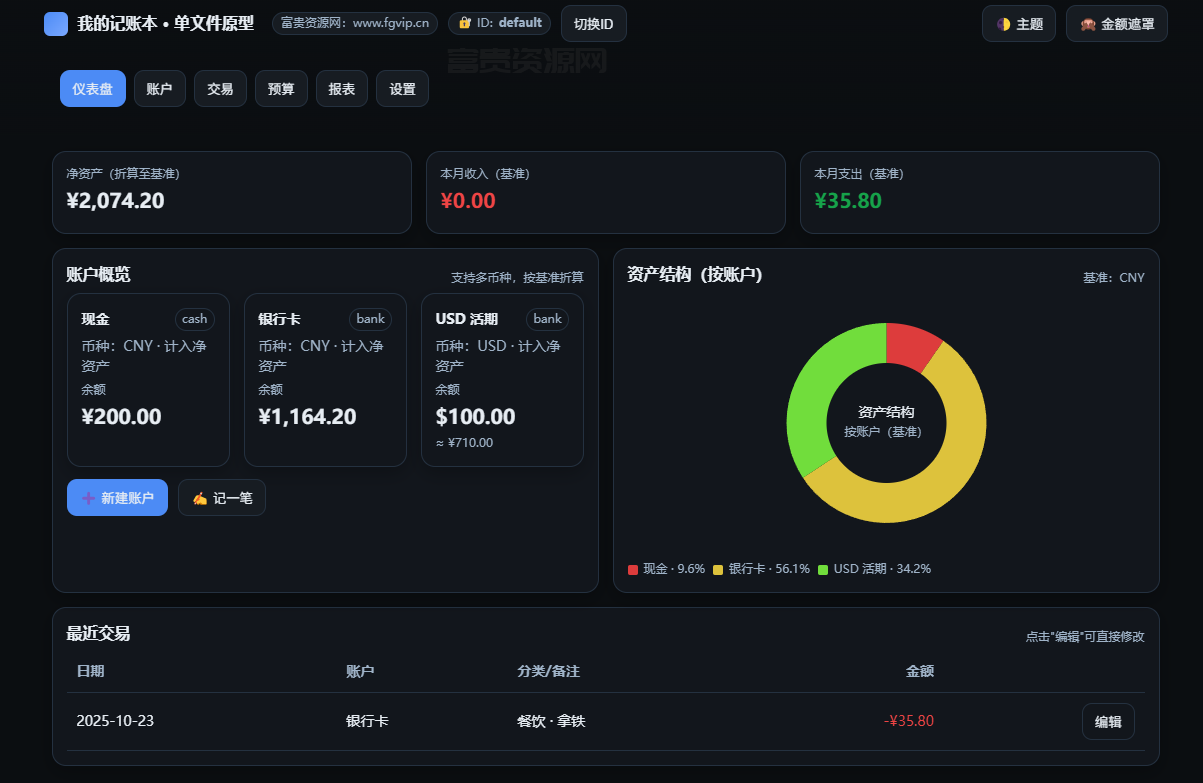Click the half-moon icon on 主题 button
Image resolution: width=1203 pixels, height=783 pixels.
click(1003, 24)
